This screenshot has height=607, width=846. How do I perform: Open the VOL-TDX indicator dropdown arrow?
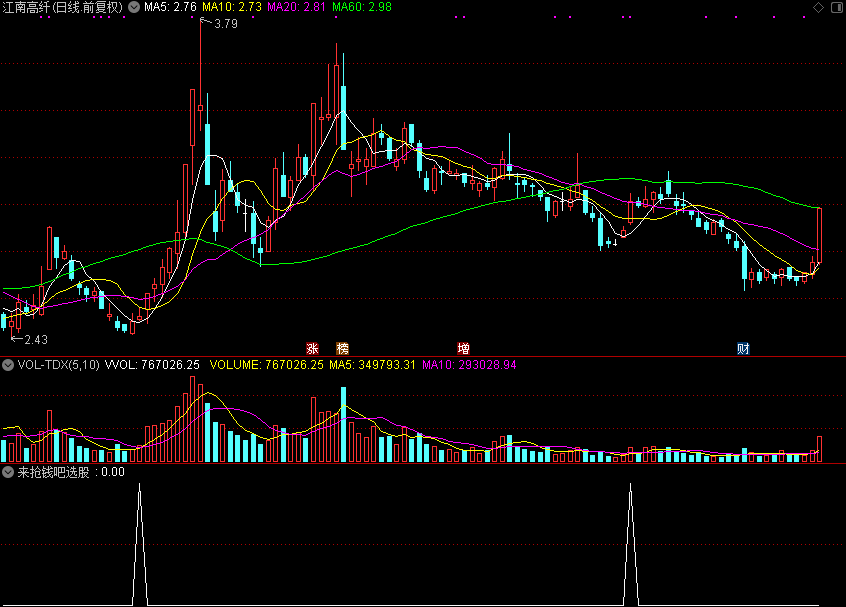[x=8, y=365]
